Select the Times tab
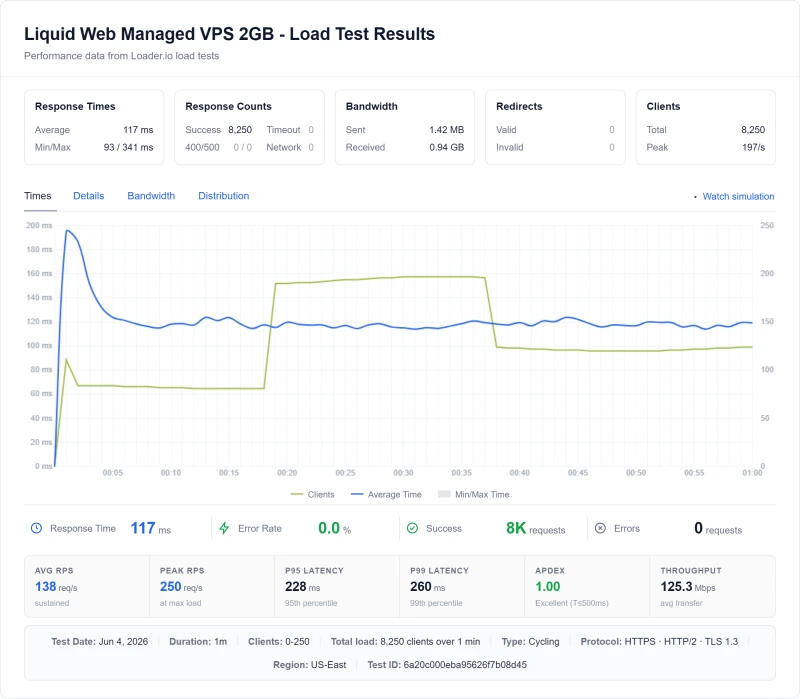The height and width of the screenshot is (699, 800). pyautogui.click(x=38, y=196)
